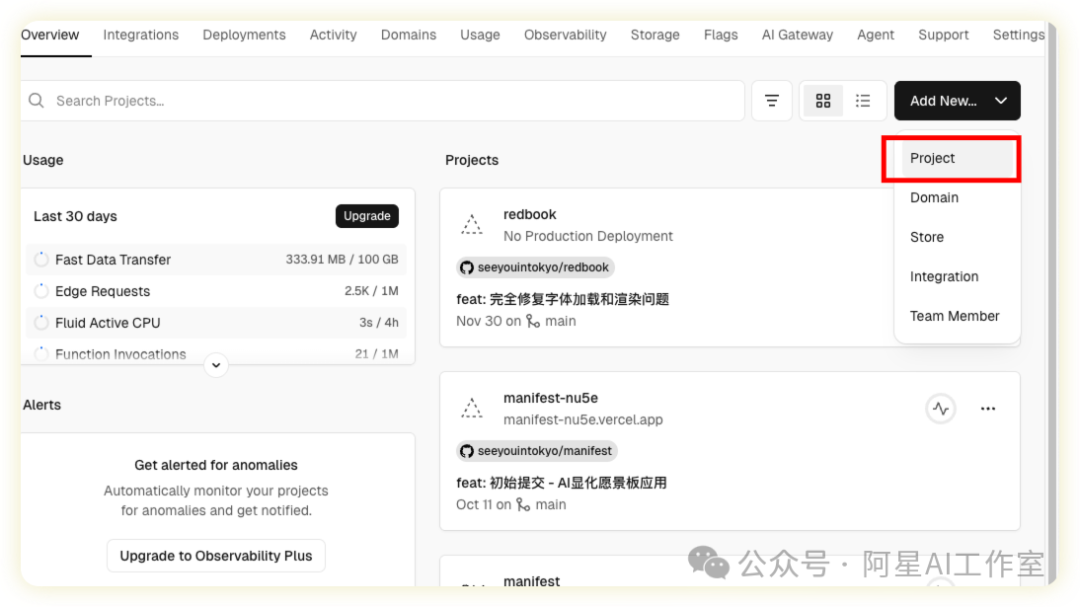Open the manifest project at the bottom
This screenshot has height=607, width=1080.
click(531, 581)
